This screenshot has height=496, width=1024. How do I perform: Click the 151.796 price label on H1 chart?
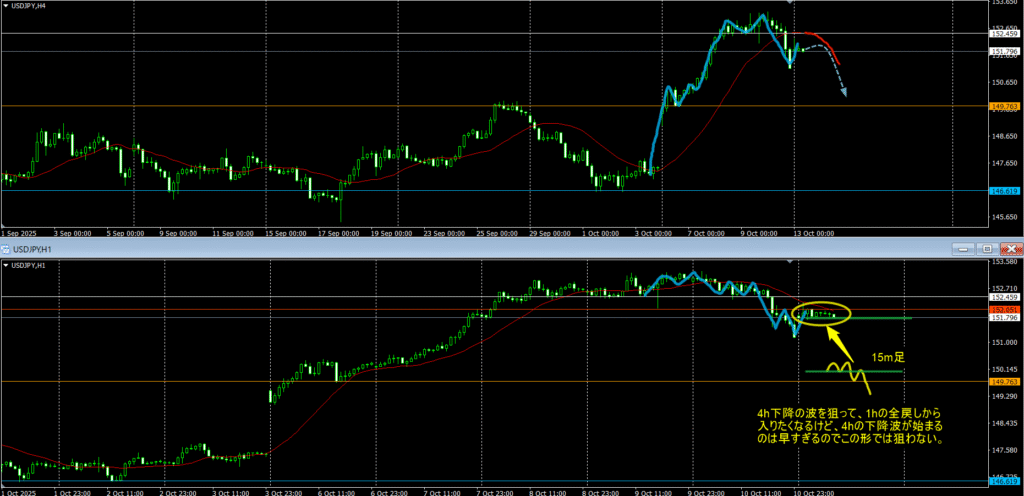click(x=1004, y=319)
